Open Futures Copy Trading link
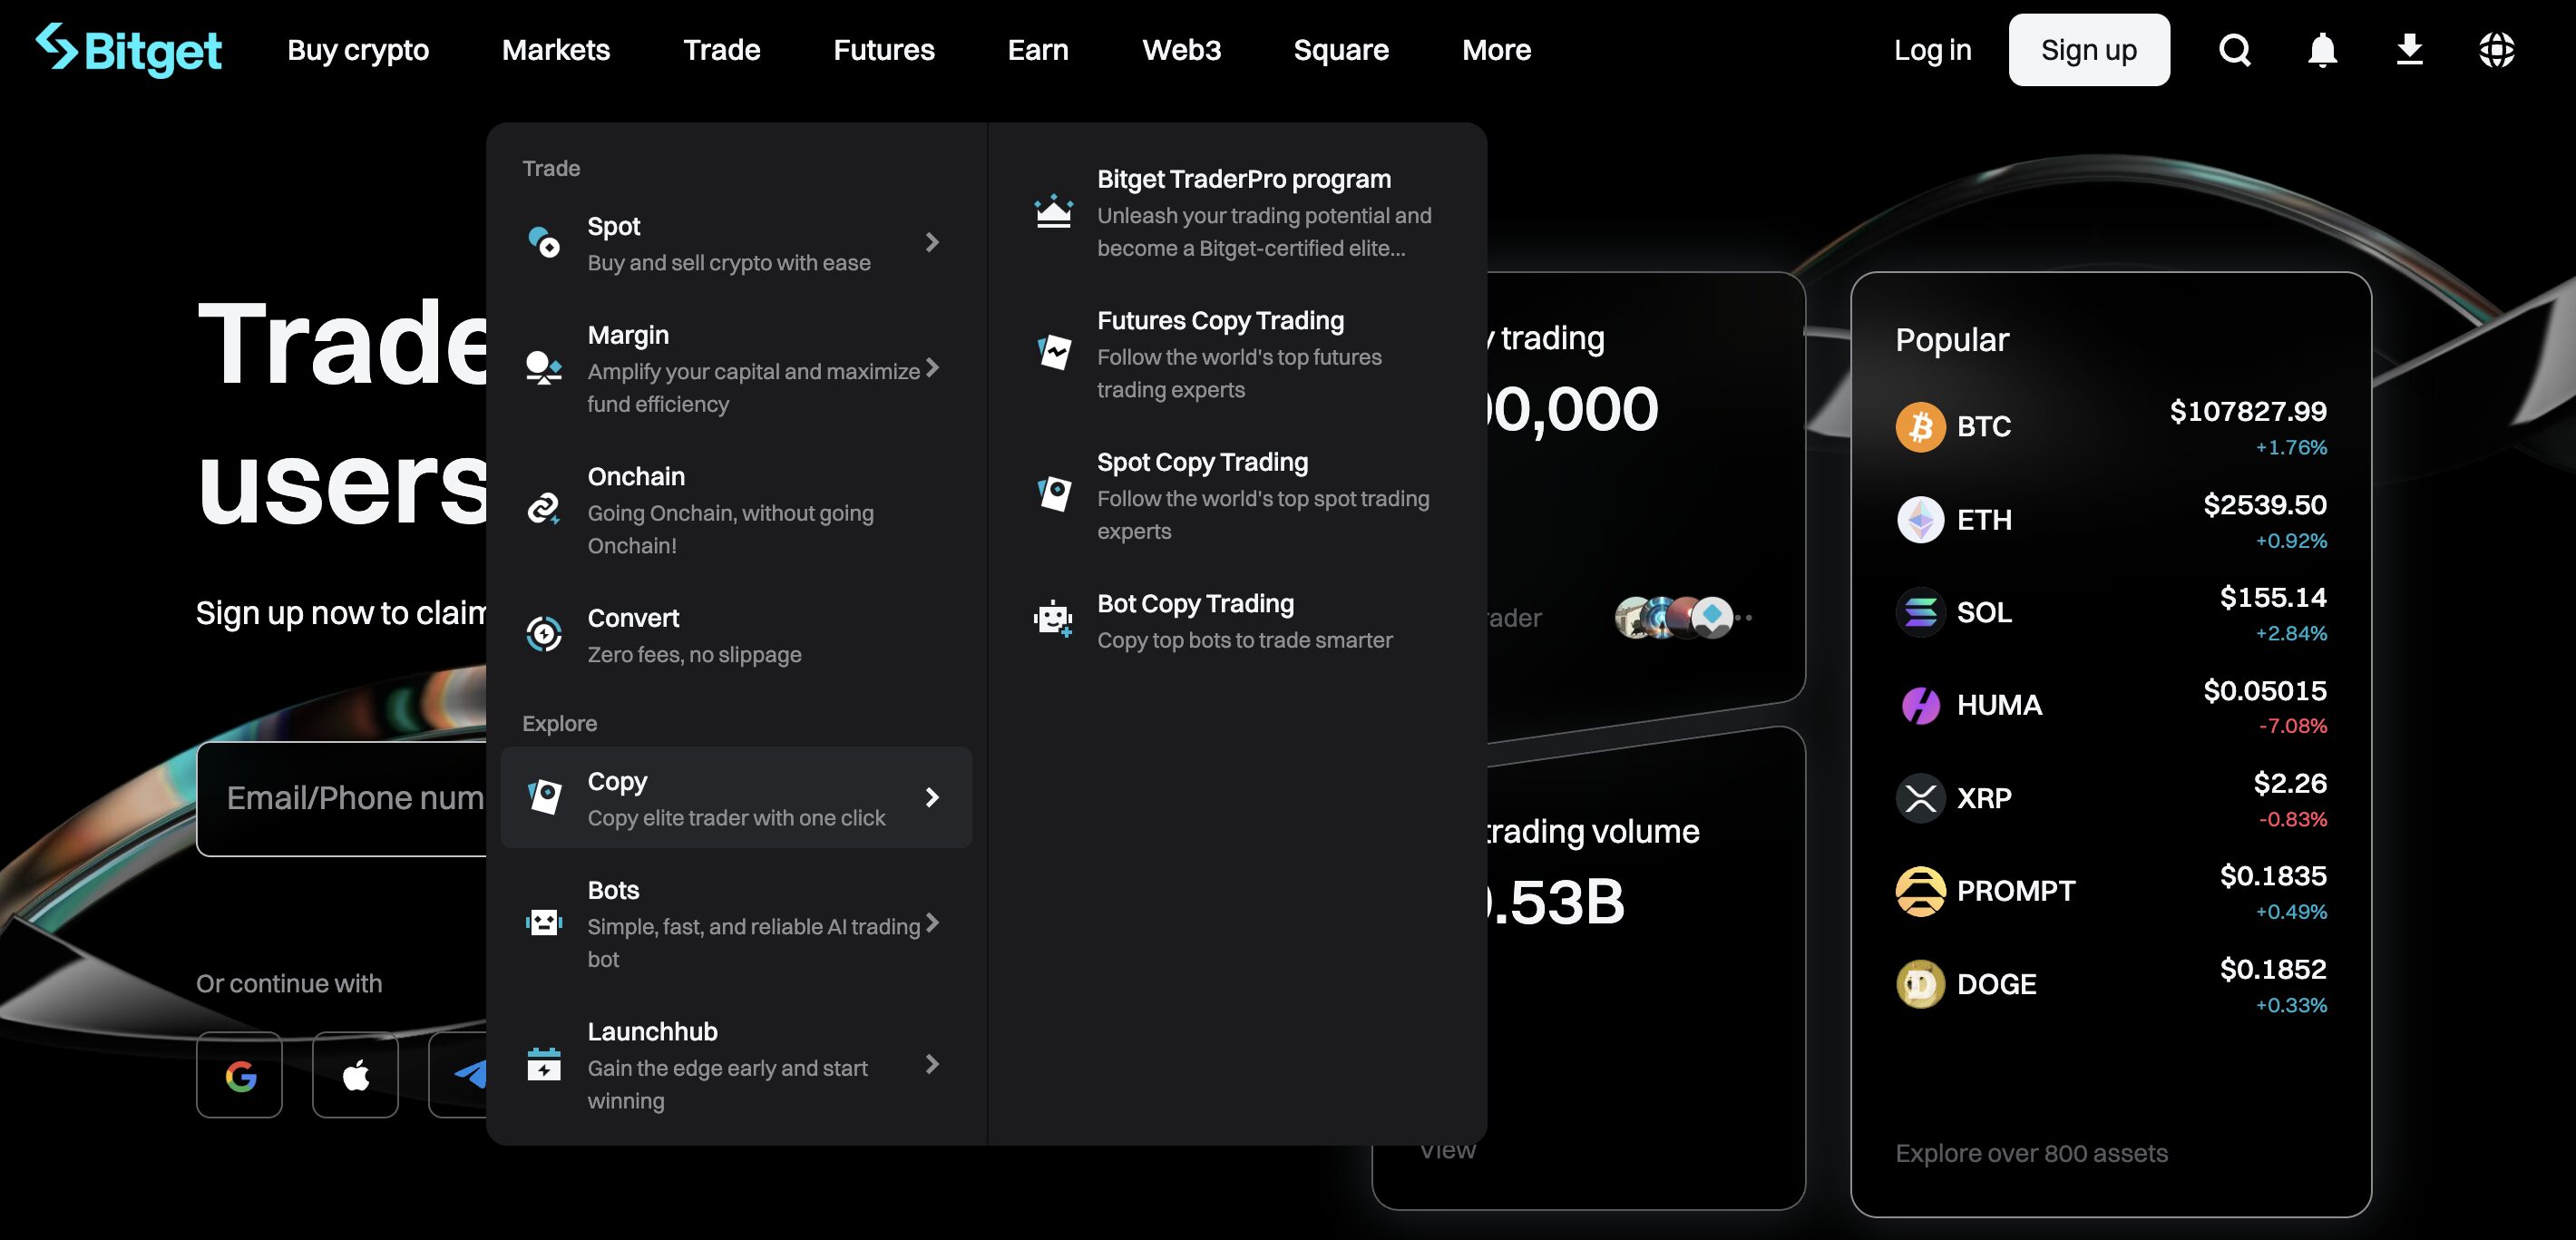 coord(1237,354)
